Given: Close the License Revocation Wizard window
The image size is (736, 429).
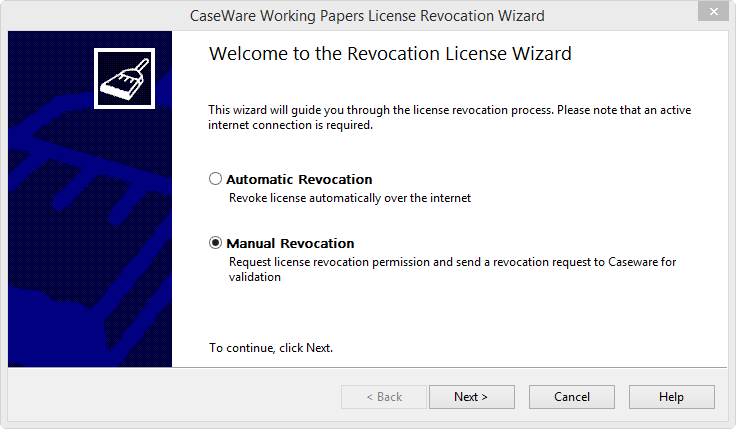Looking at the screenshot, I should click(713, 11).
